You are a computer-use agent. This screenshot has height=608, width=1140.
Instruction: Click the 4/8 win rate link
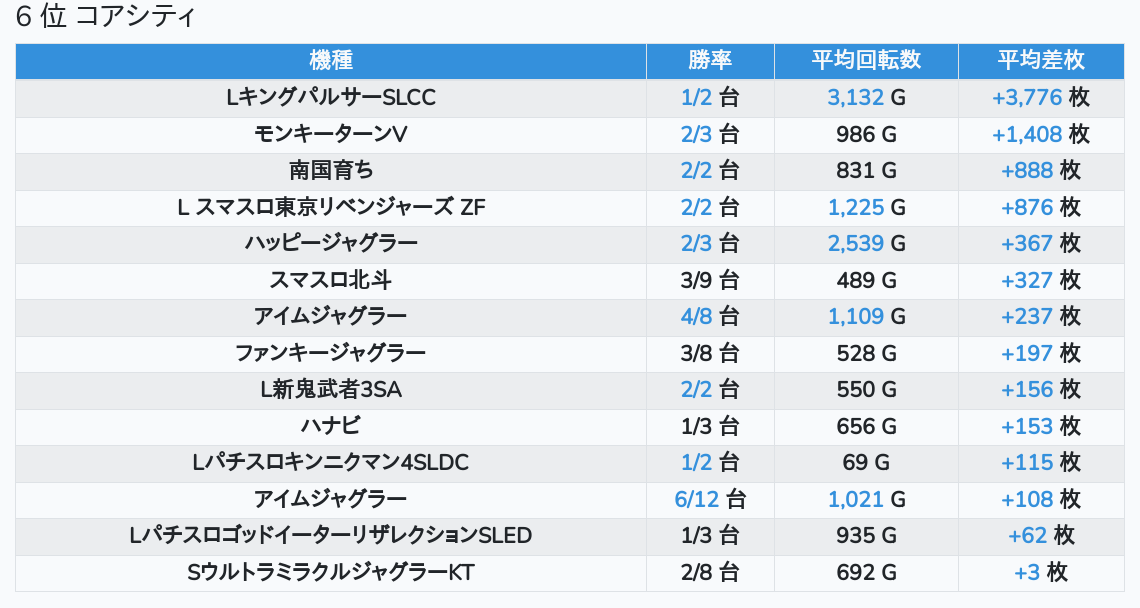click(695, 316)
